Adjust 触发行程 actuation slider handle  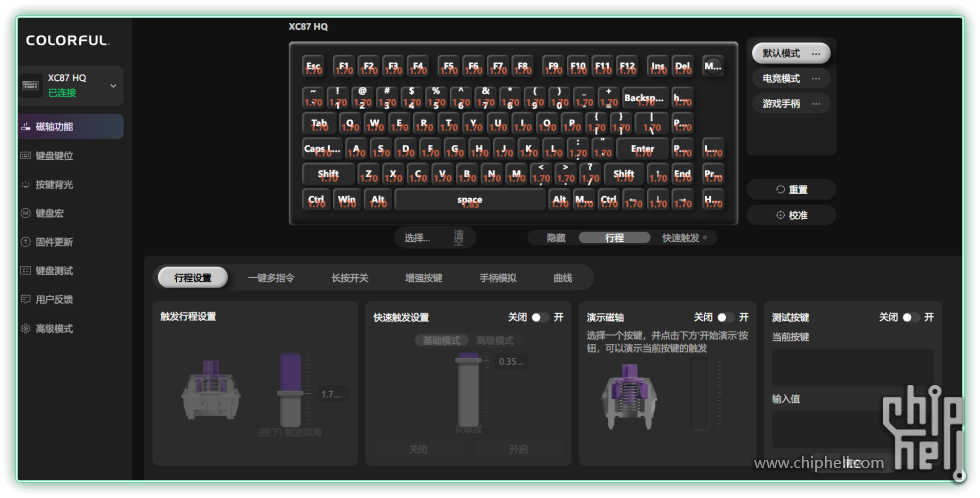tap(290, 394)
